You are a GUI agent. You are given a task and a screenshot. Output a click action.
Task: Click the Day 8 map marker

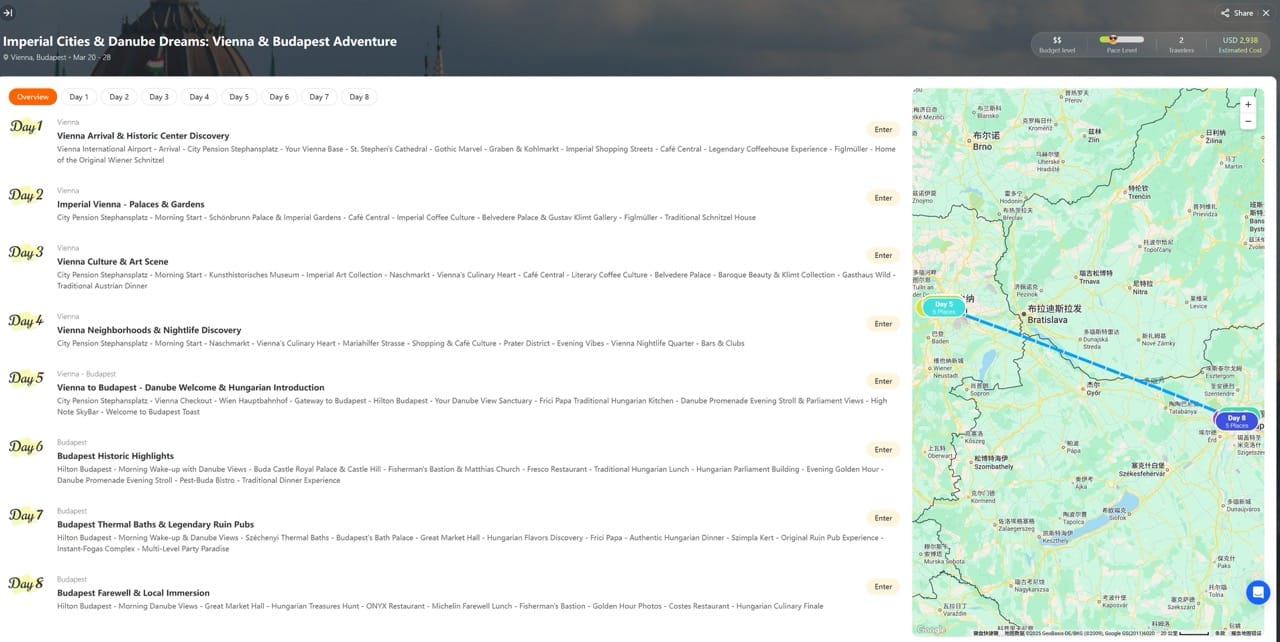tap(1236, 420)
